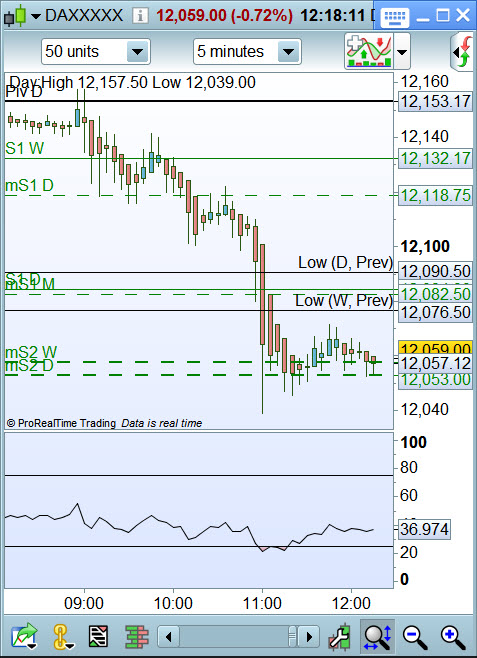477x658 pixels.
Task: Click the 12,057.12 price label
Action: 435,363
